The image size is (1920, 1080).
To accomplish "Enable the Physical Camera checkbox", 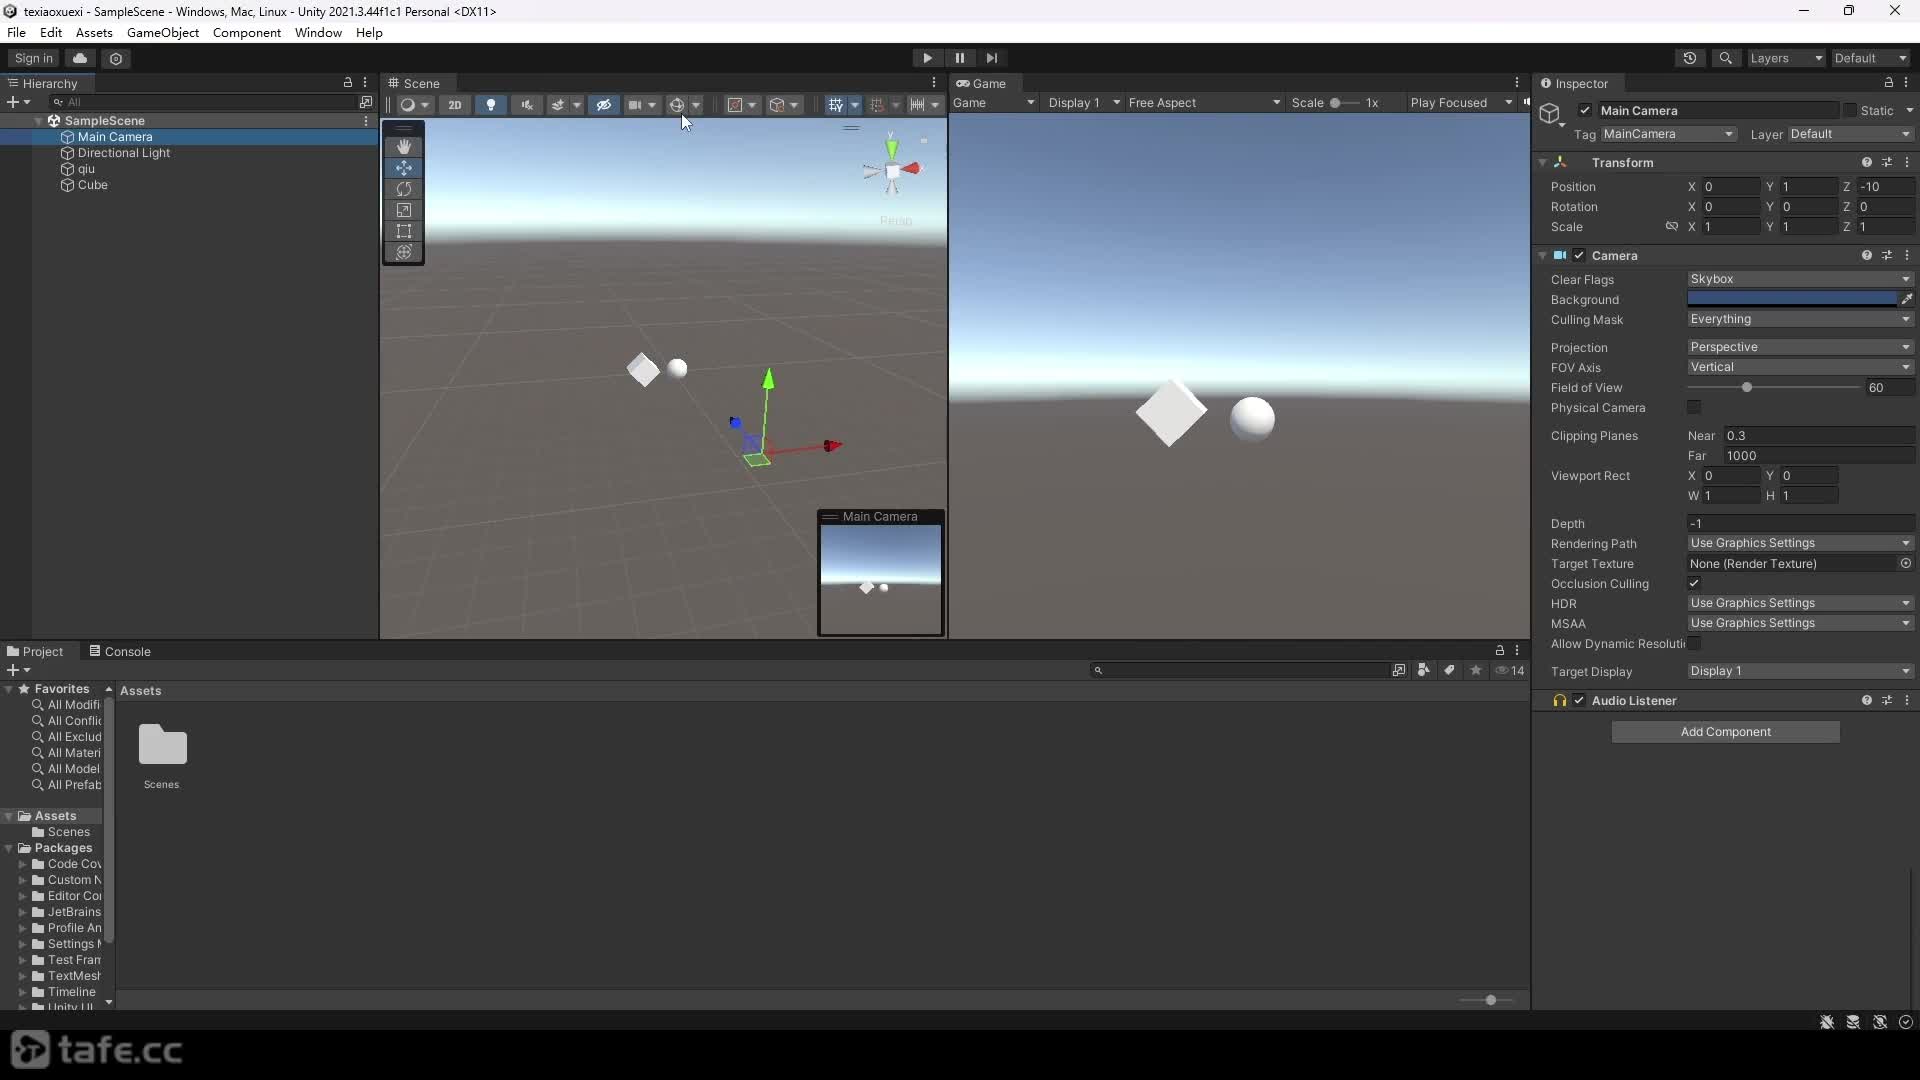I will point(1694,407).
